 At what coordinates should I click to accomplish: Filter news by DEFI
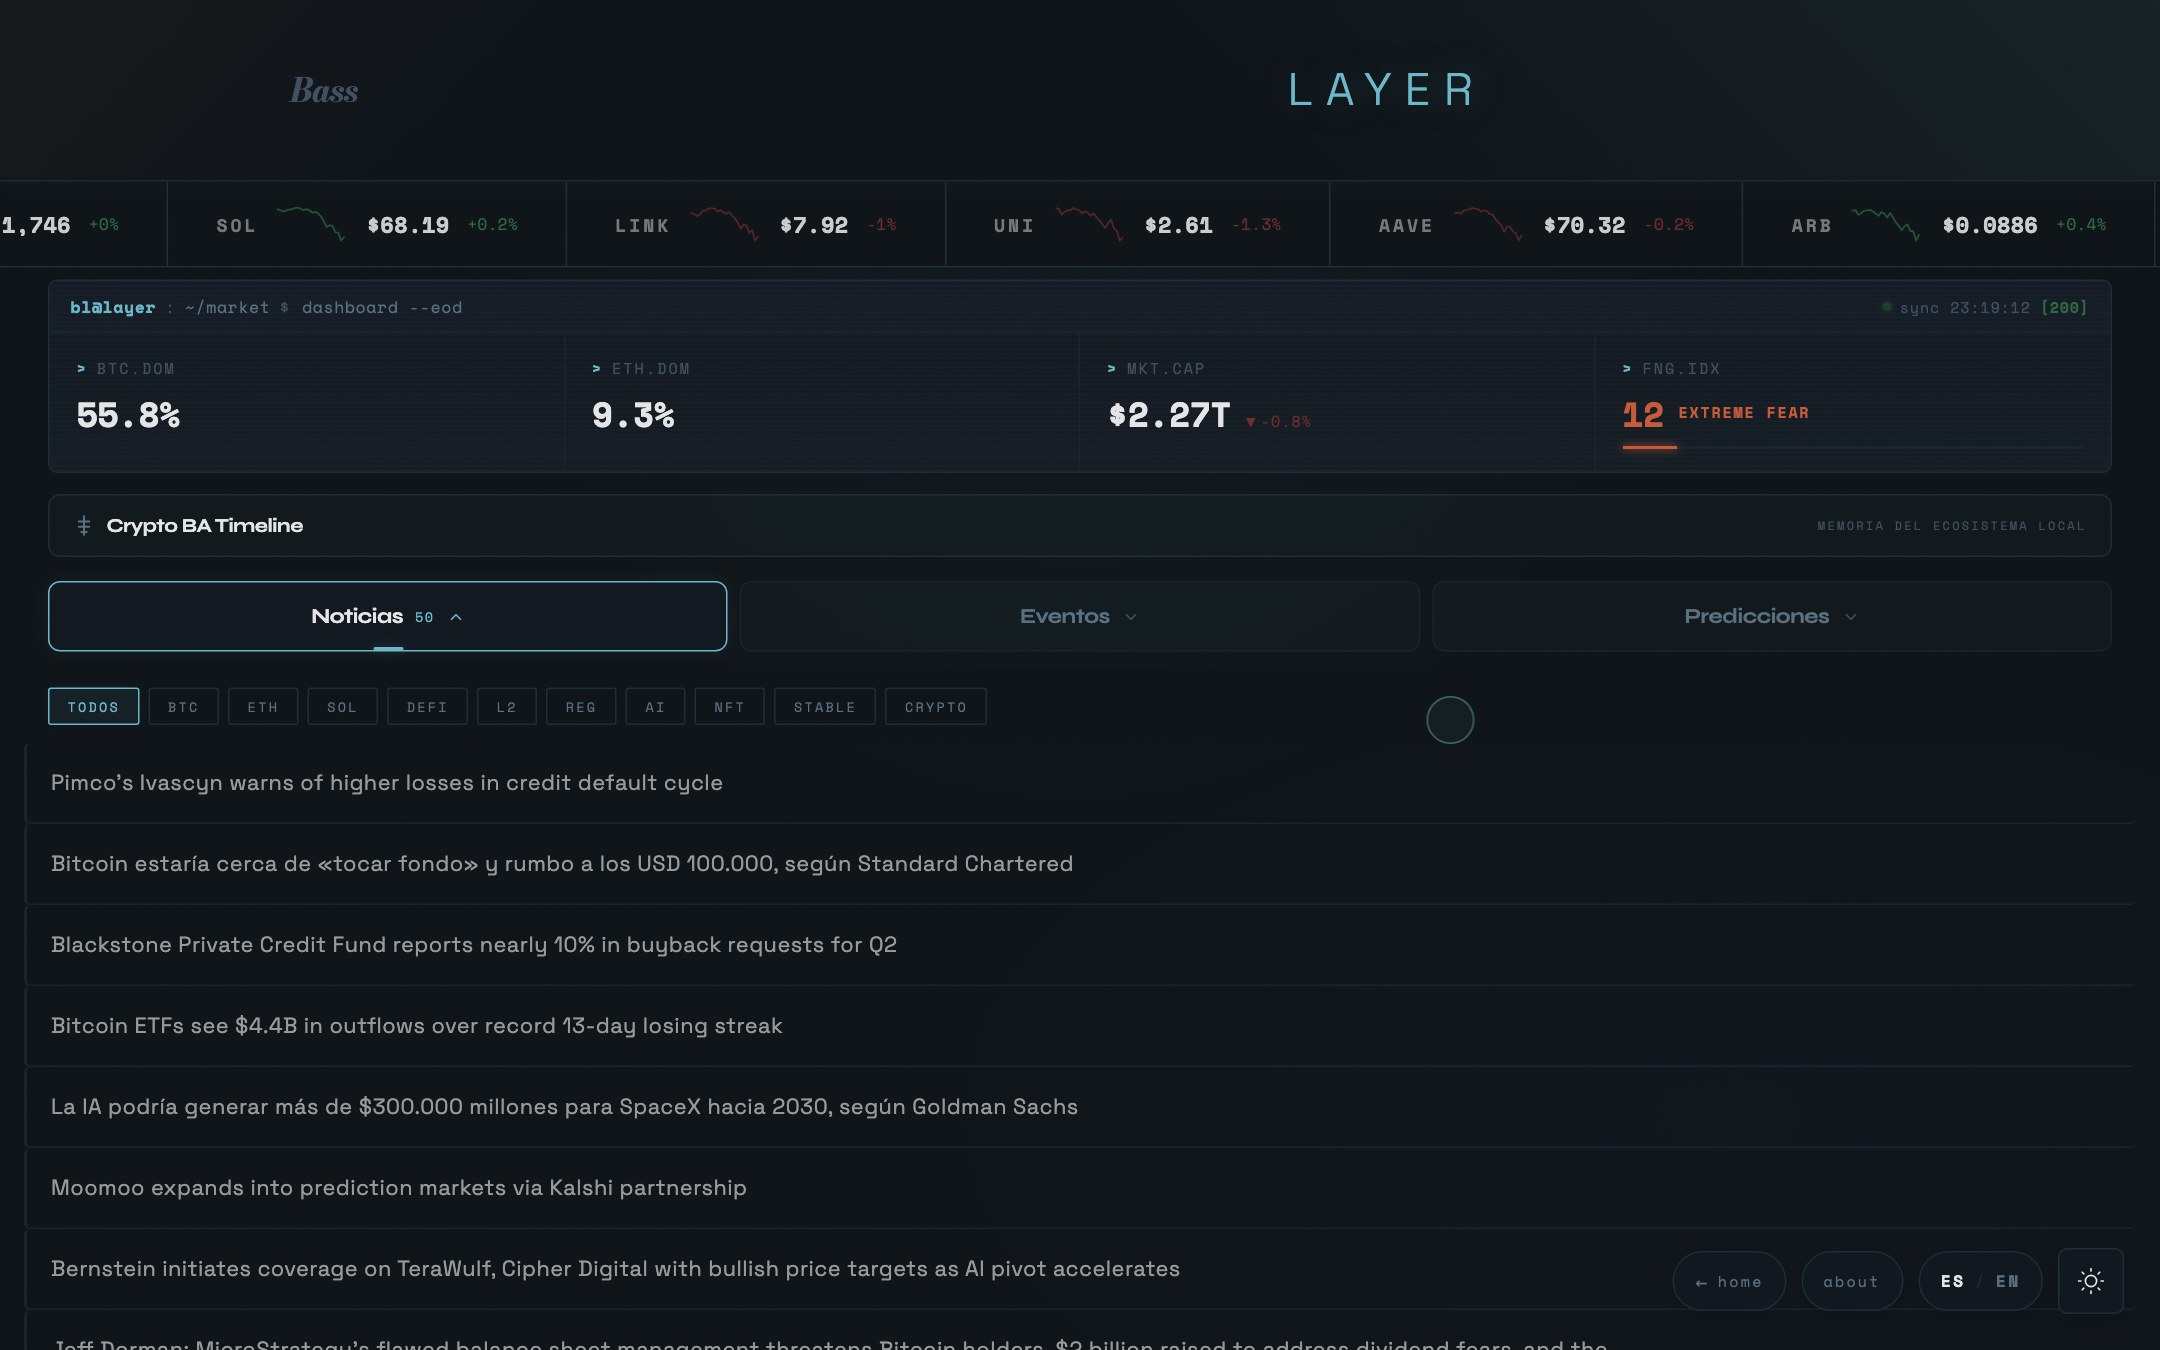[x=427, y=706]
